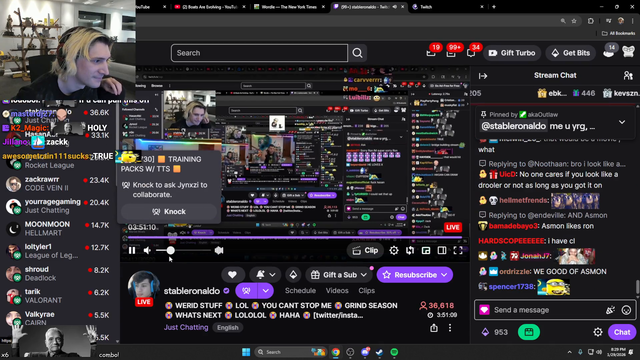Image resolution: width=640 pixels, height=360 pixels.
Task: Switch to Boats Are Evolving YouTube tab
Action: [x=209, y=7]
